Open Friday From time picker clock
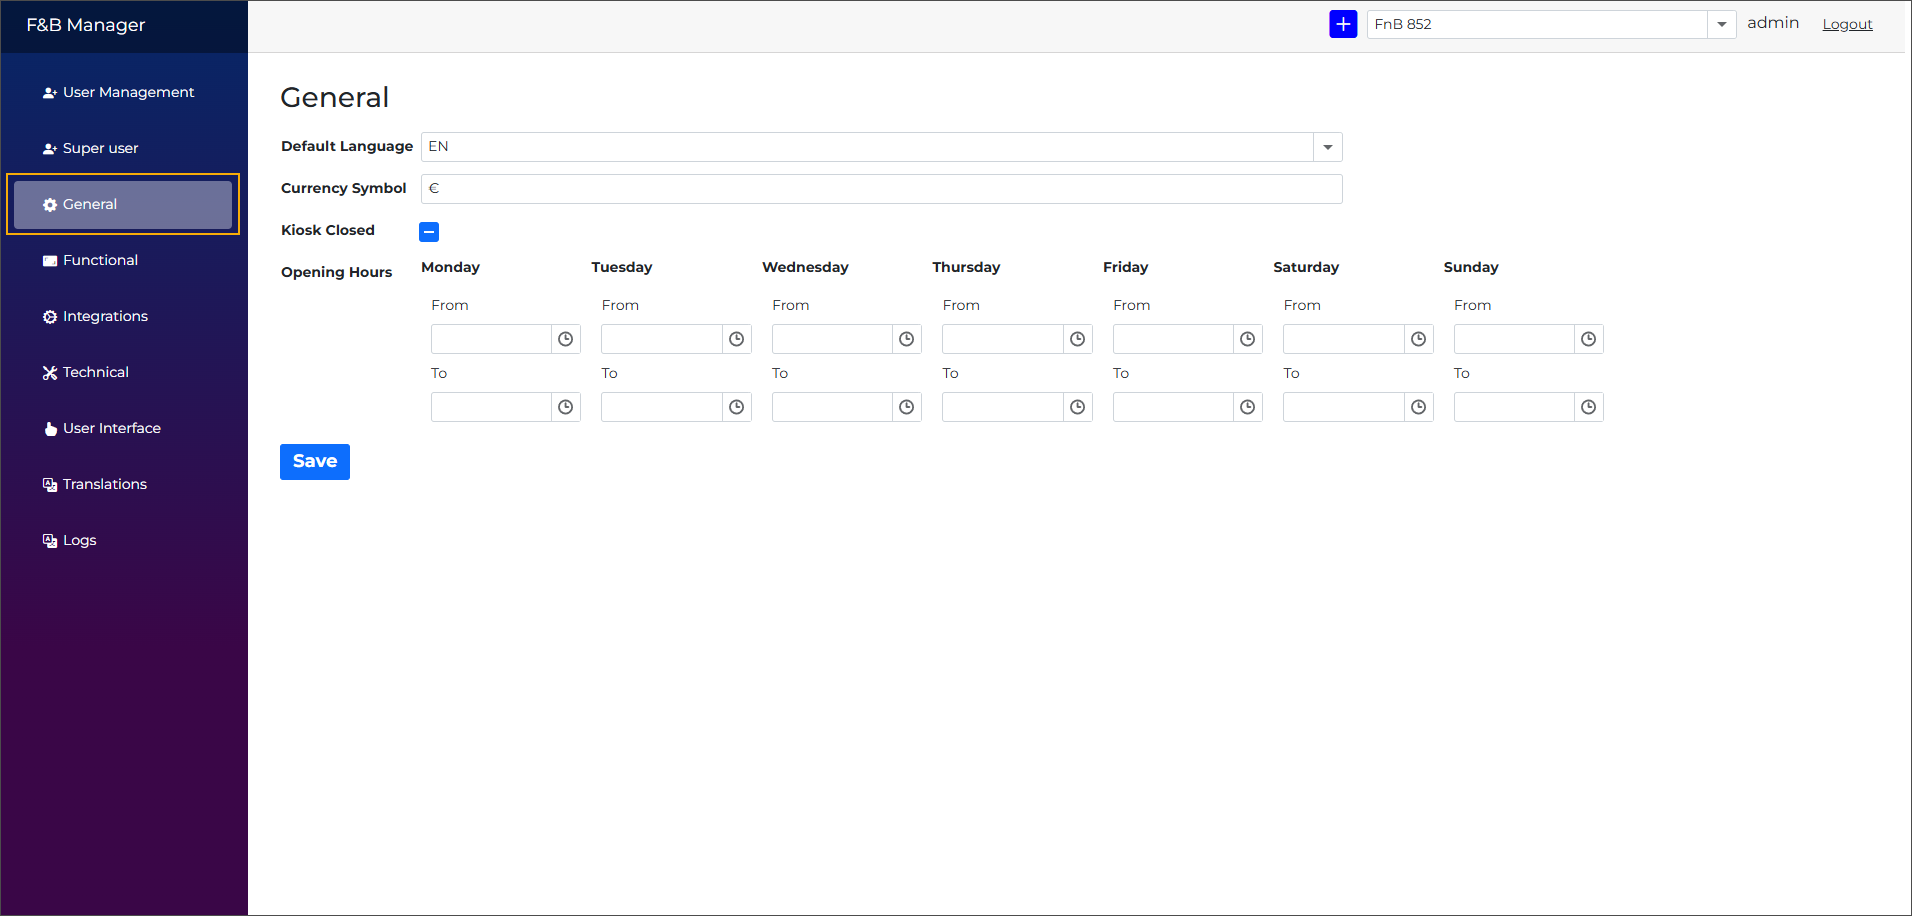Image resolution: width=1912 pixels, height=916 pixels. (x=1247, y=339)
